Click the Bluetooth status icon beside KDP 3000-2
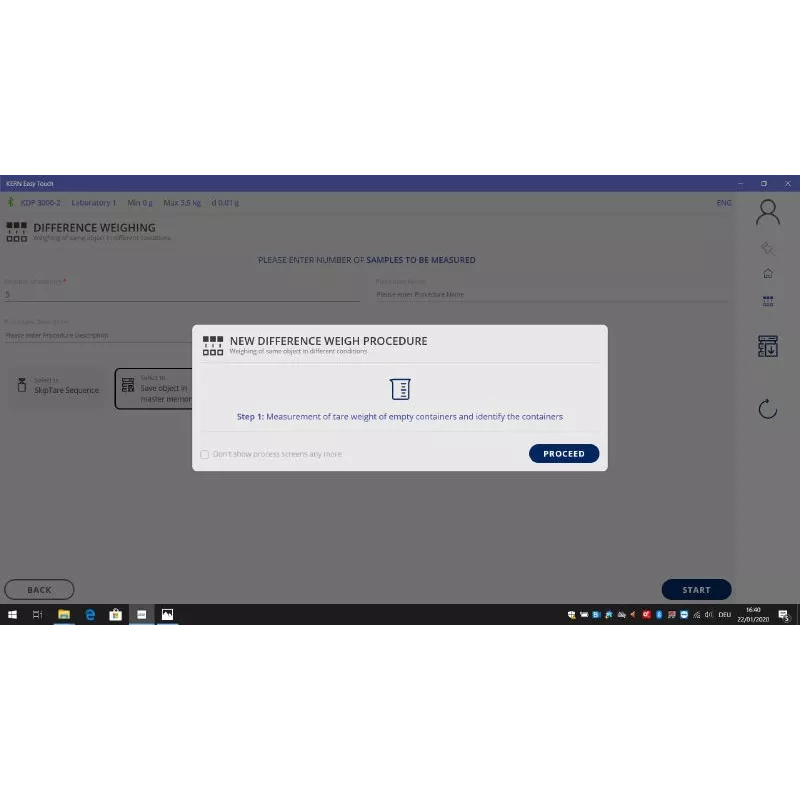This screenshot has height=800, width=800. coord(11,203)
